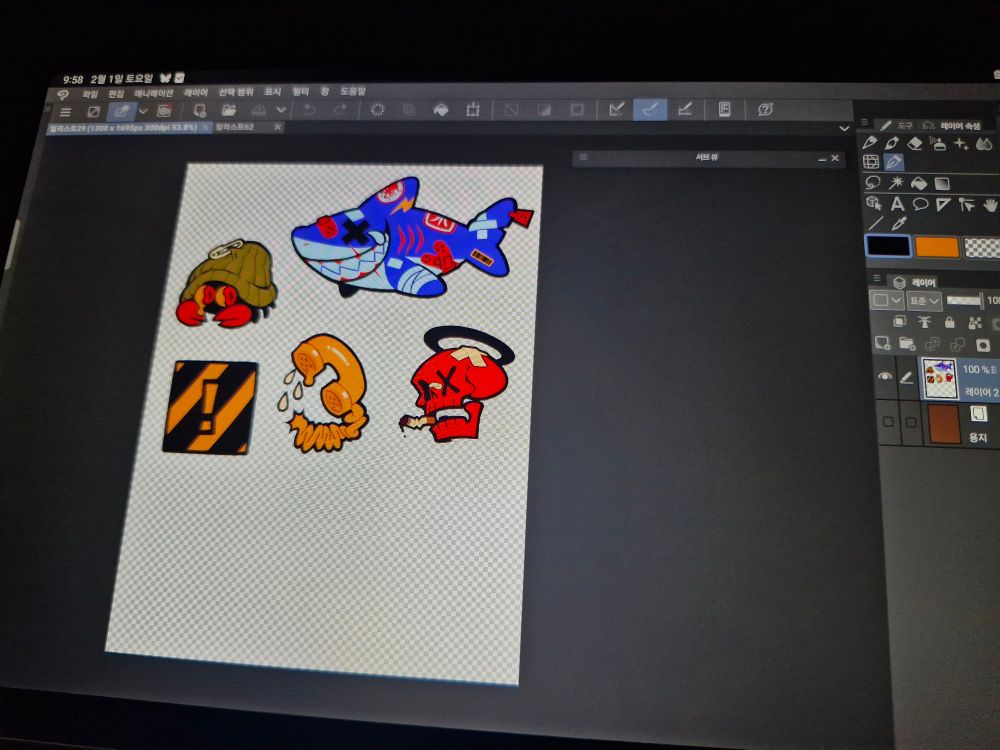Screen dimensions: 1000x750
Task: Close the second canvas tab
Action: [277, 128]
